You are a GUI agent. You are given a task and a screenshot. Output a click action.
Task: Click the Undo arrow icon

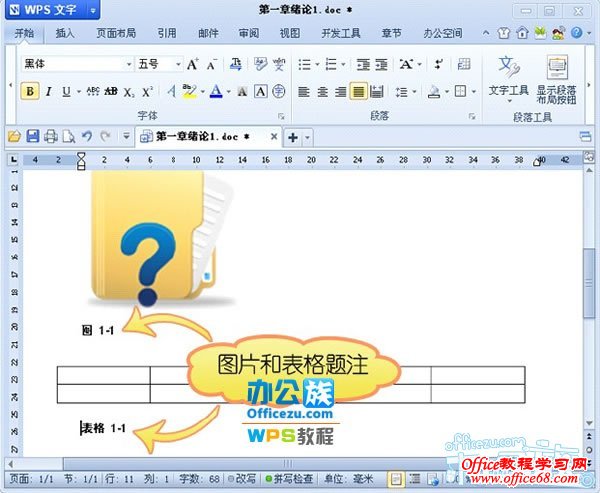[86, 136]
